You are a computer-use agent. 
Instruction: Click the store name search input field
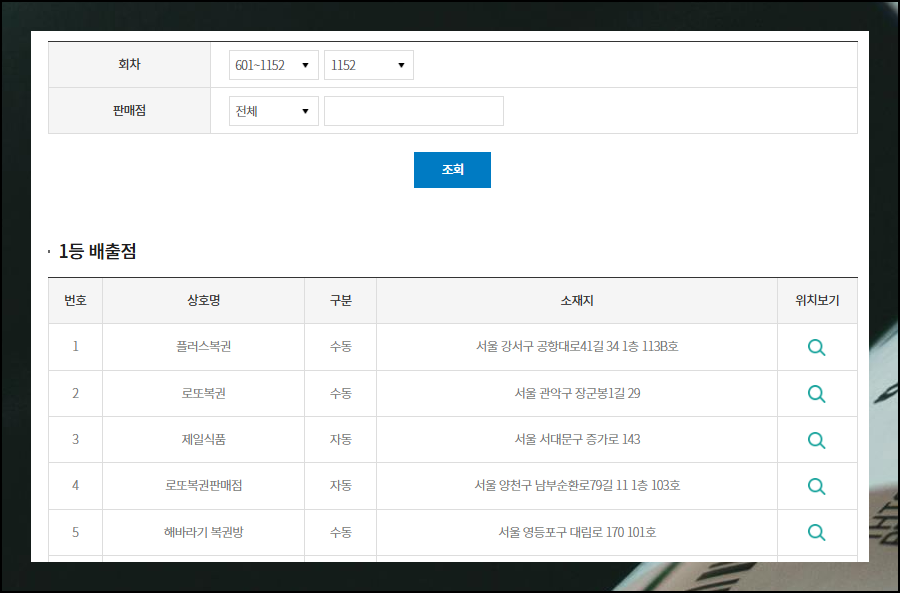click(414, 111)
